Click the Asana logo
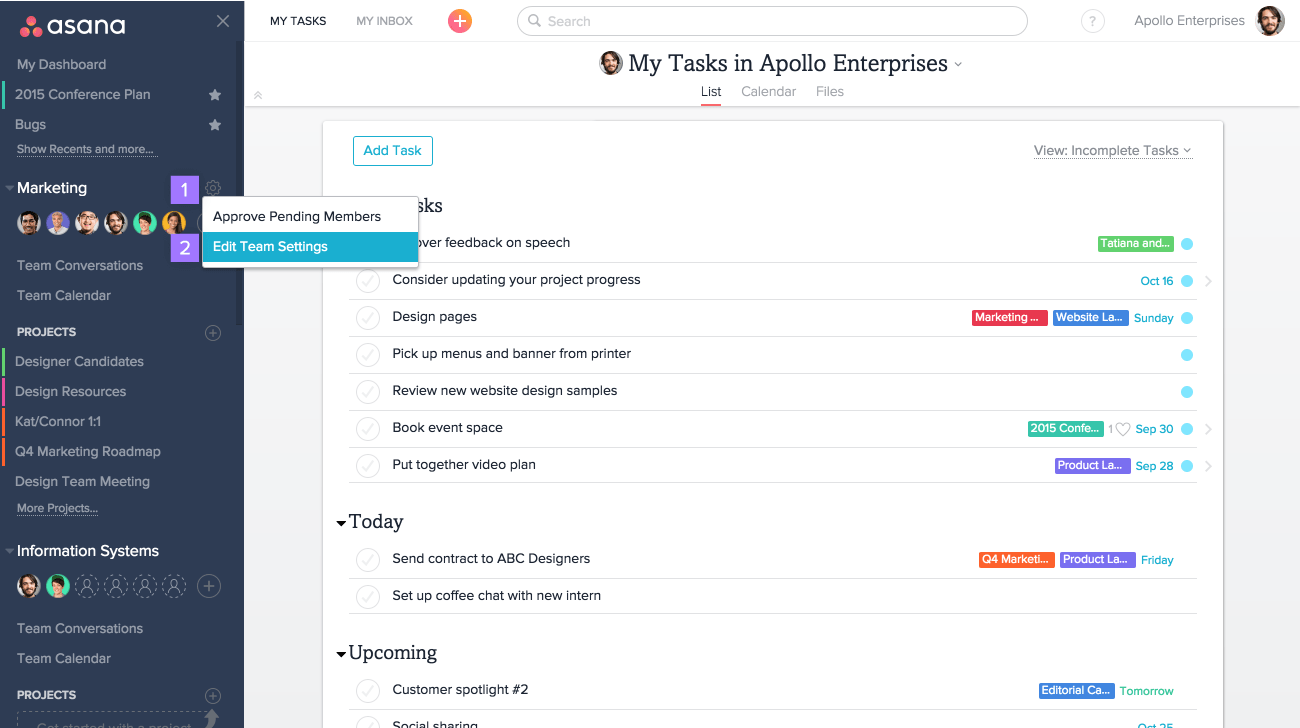Viewport: 1300px width, 728px height. [72, 25]
